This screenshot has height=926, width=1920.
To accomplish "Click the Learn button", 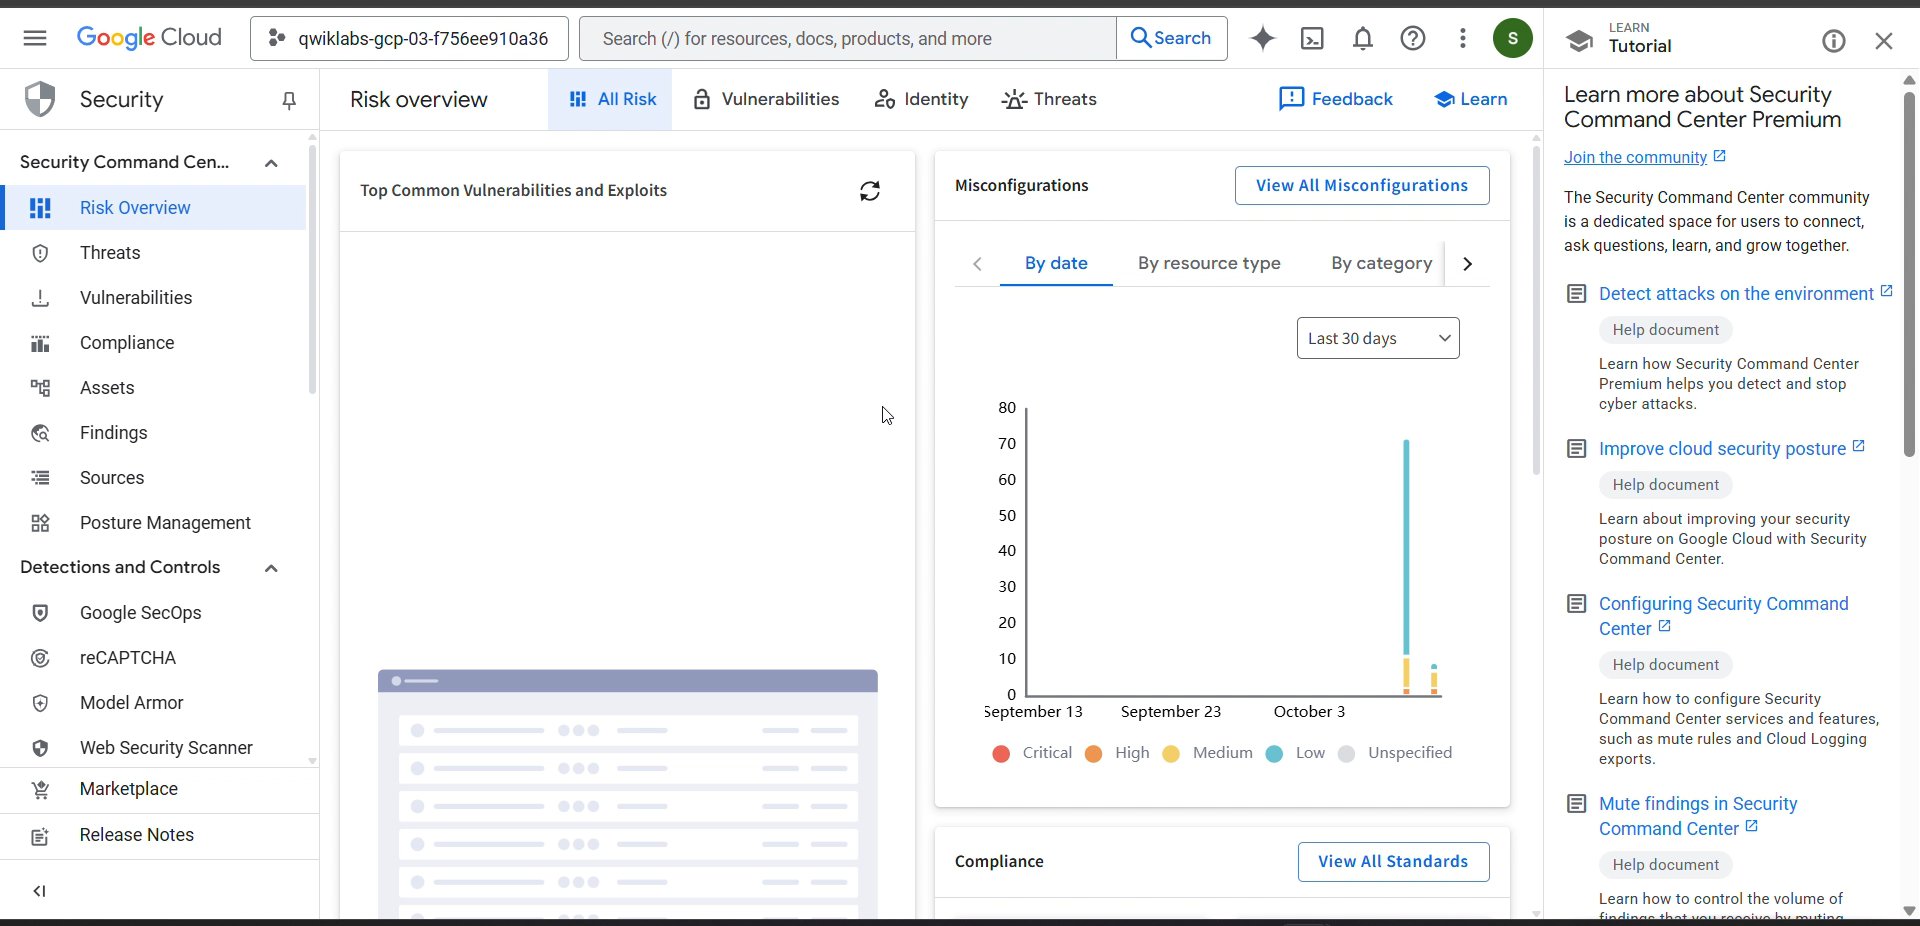I will click(x=1471, y=99).
